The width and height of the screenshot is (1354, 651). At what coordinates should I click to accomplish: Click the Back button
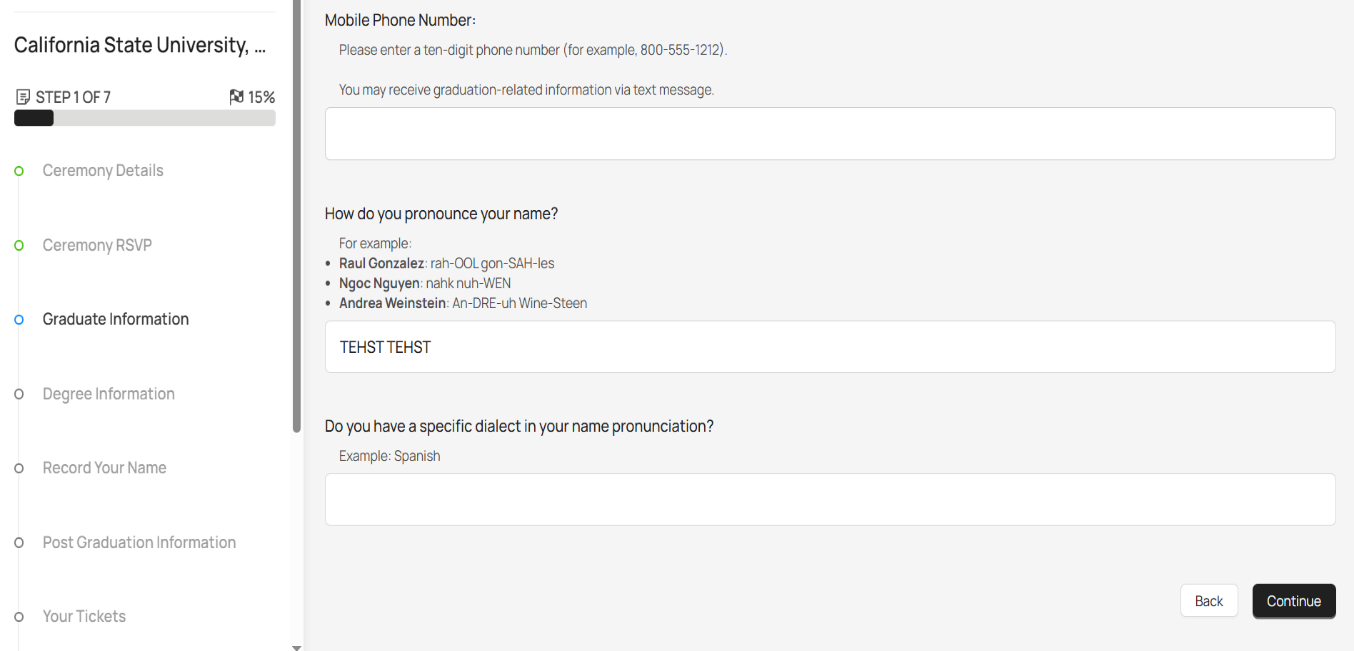pyautogui.click(x=1208, y=600)
